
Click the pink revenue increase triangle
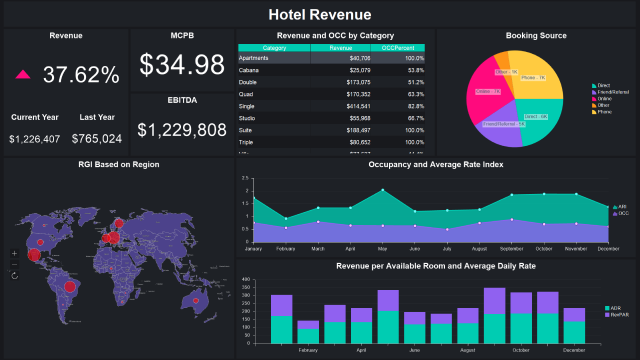click(x=23, y=74)
